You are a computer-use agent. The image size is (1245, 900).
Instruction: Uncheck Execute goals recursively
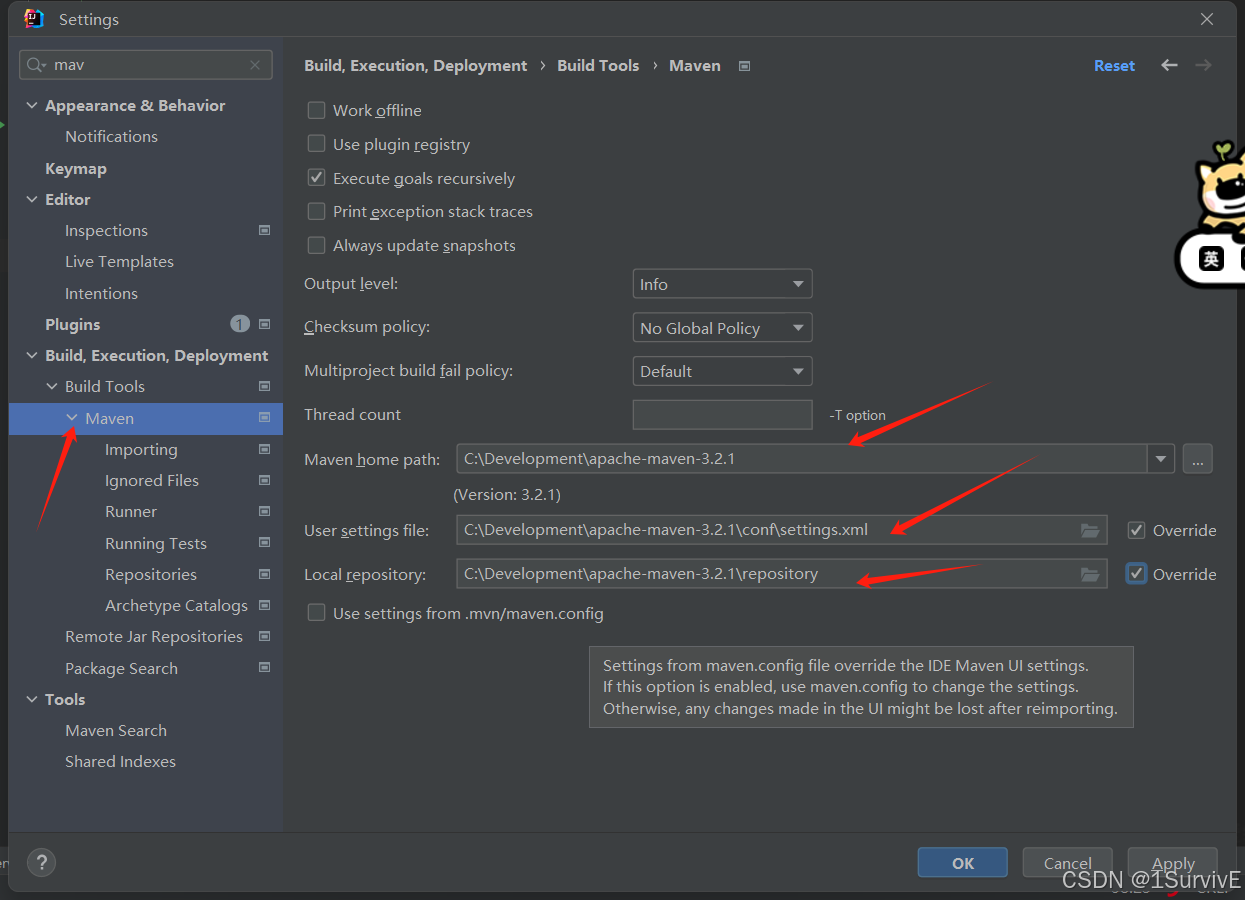316,178
